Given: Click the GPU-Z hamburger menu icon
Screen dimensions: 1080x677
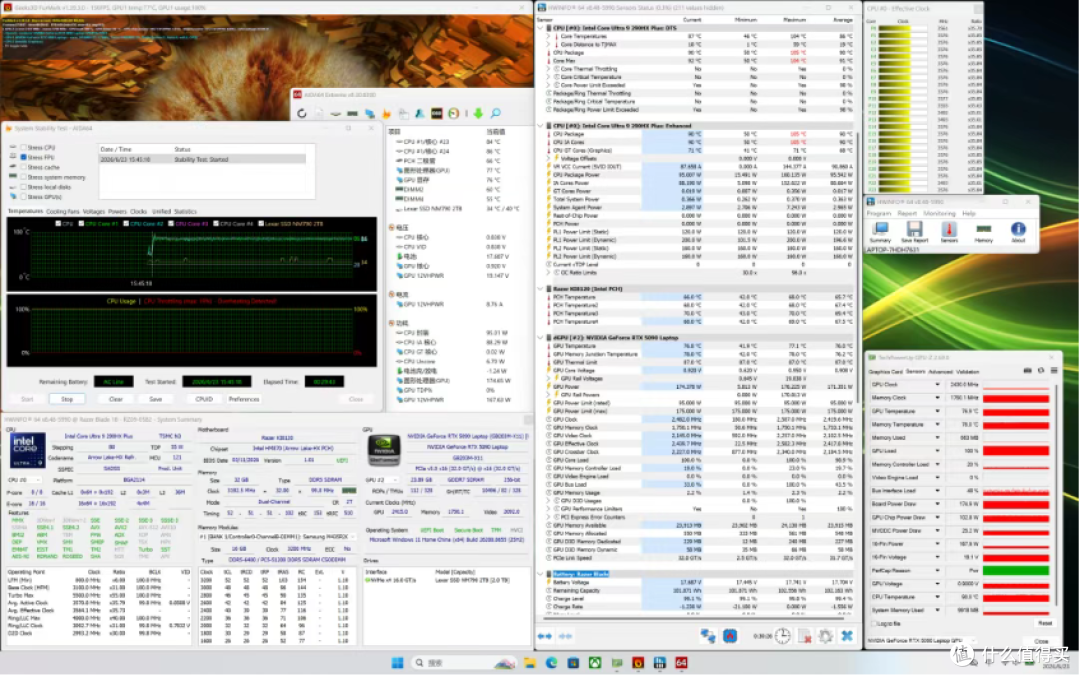Looking at the screenshot, I should [1054, 371].
